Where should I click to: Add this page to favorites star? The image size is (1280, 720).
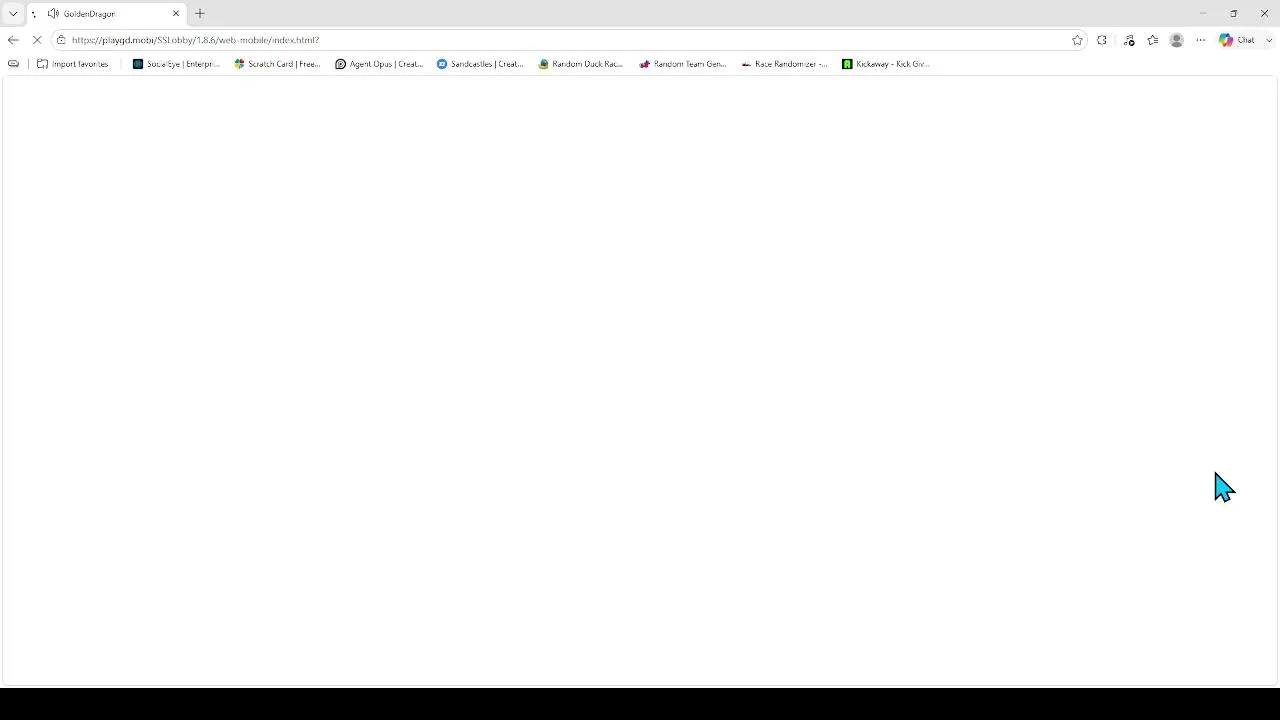pyautogui.click(x=1077, y=40)
